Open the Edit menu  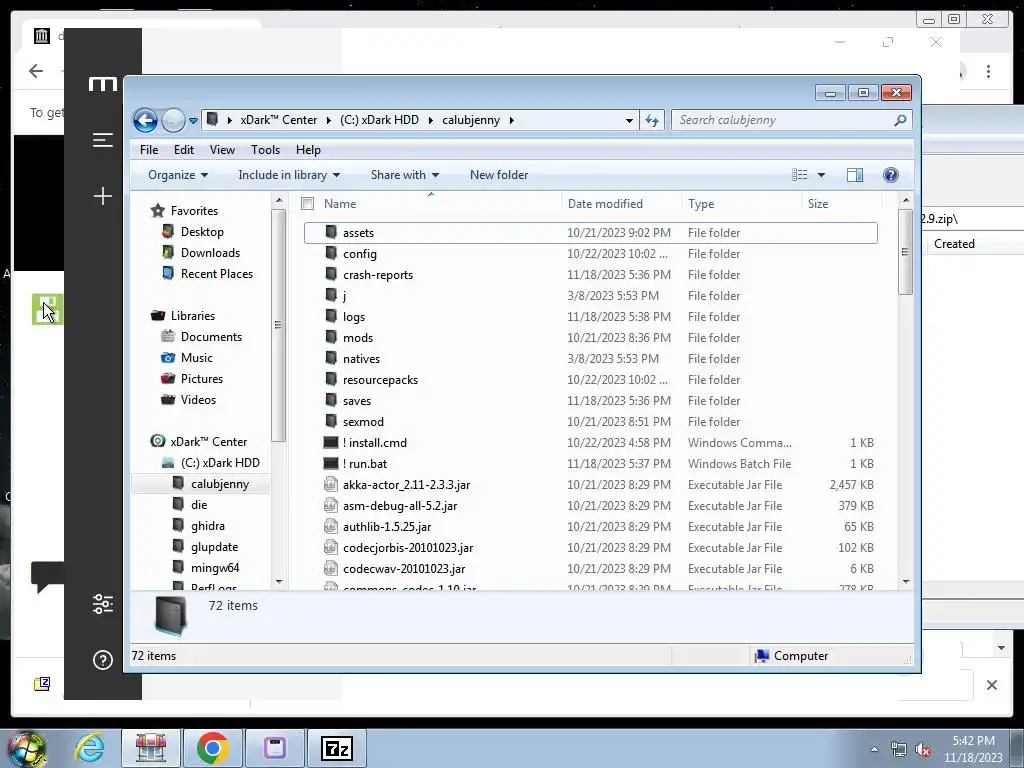184,150
